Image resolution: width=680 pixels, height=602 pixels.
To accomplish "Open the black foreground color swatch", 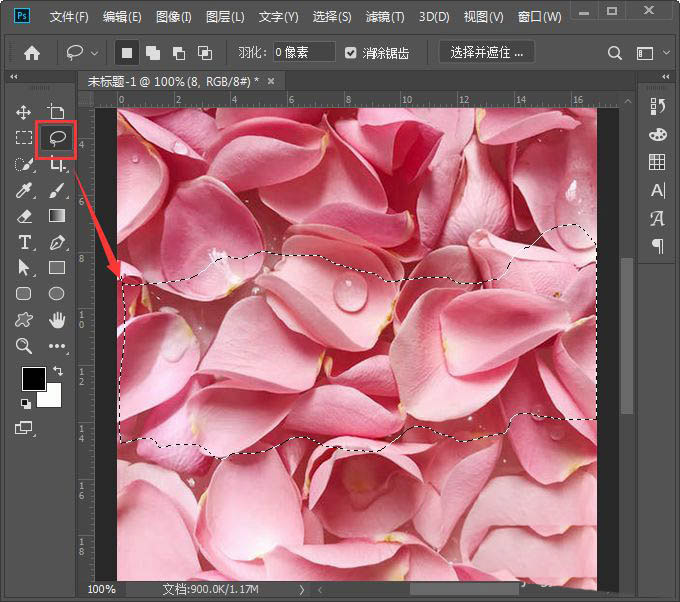I will (x=34, y=379).
